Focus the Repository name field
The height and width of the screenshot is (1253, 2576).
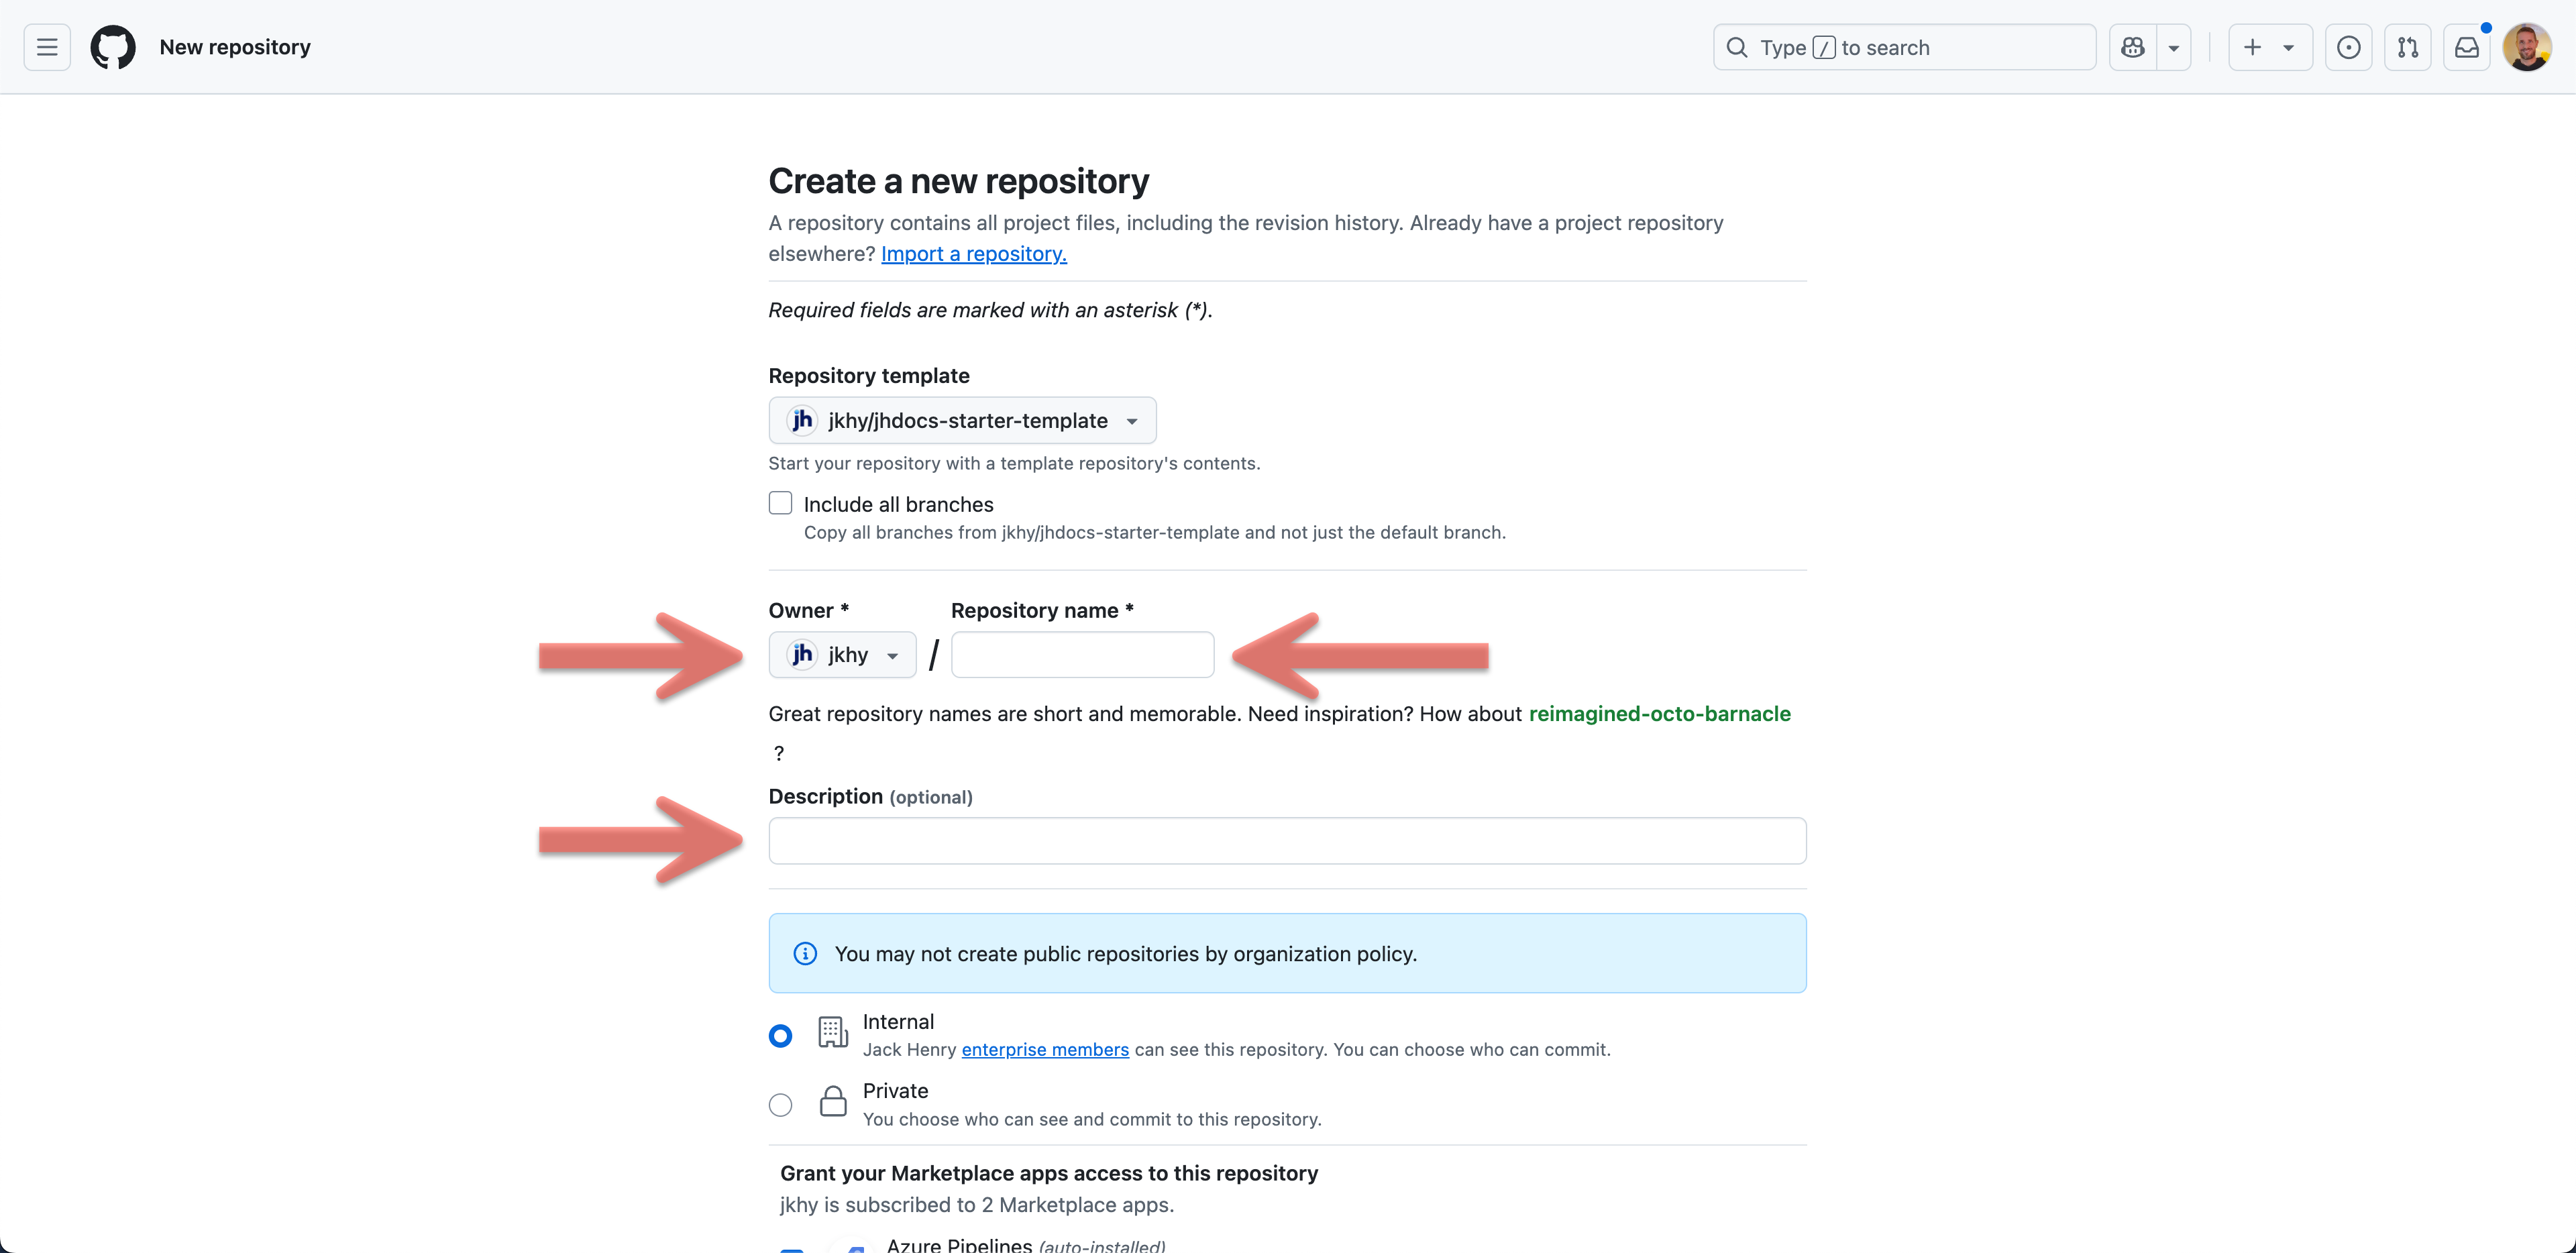1082,655
